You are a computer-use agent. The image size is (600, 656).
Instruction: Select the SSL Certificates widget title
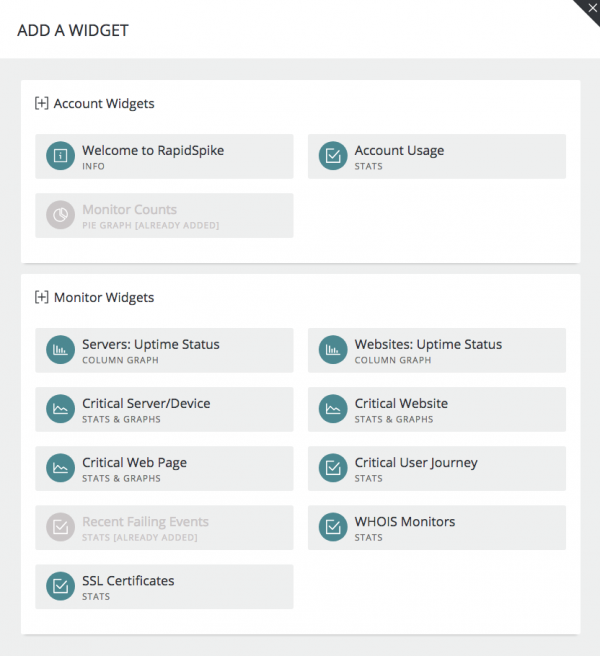click(128, 581)
